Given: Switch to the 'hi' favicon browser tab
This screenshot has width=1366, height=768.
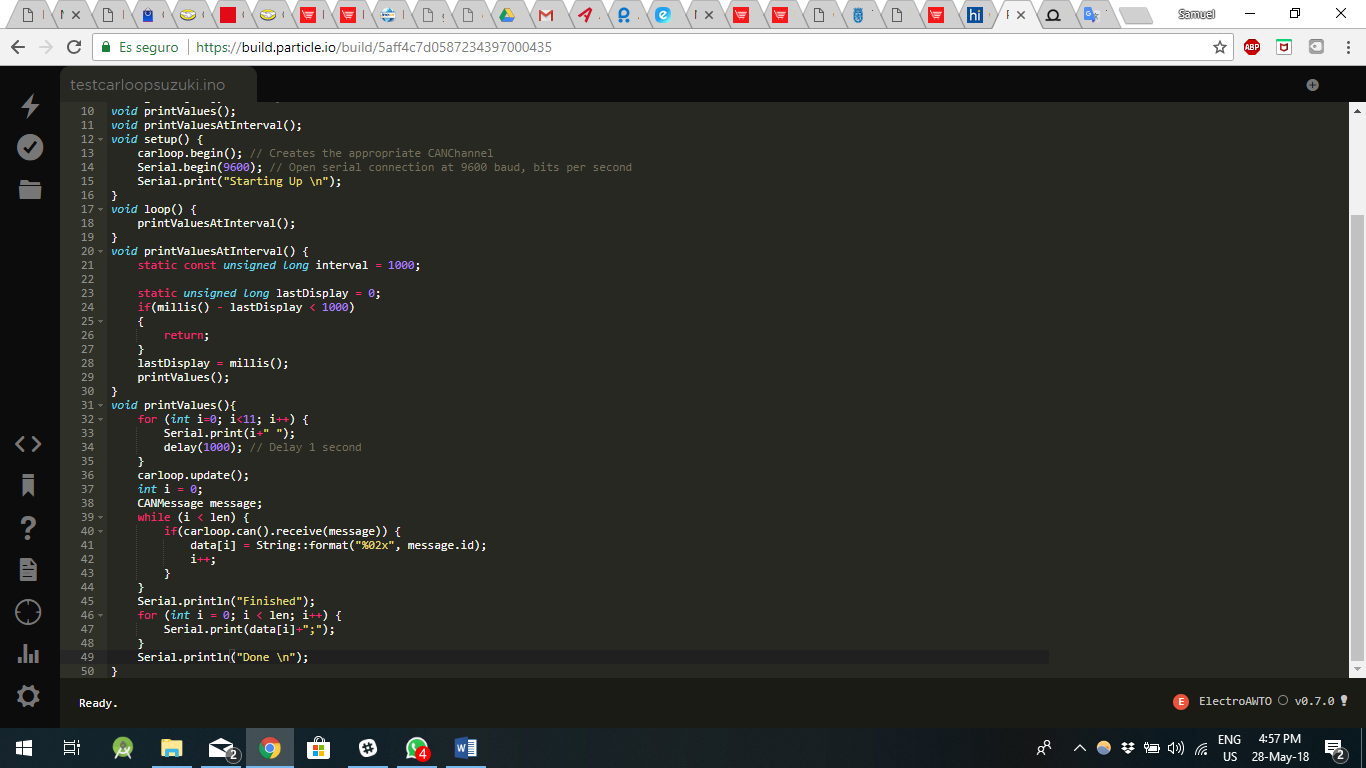Looking at the screenshot, I should (x=974, y=15).
